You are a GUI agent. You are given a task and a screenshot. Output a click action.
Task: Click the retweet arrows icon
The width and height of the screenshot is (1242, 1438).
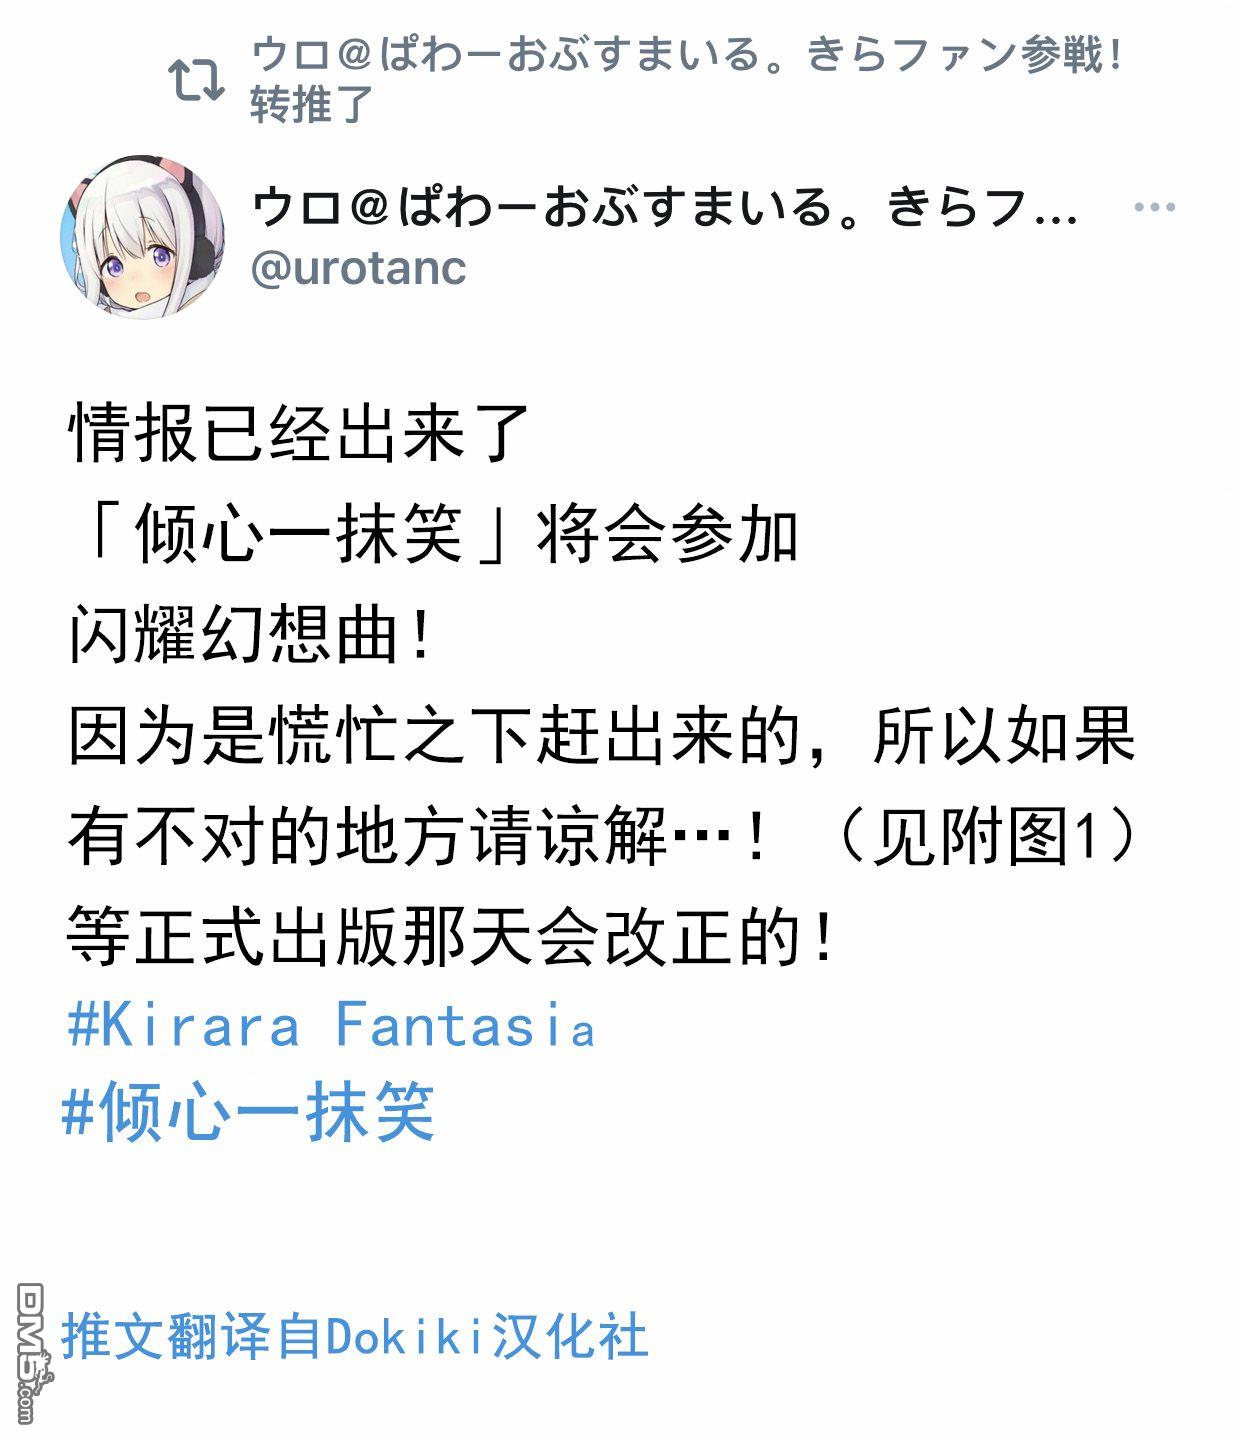[x=196, y=82]
